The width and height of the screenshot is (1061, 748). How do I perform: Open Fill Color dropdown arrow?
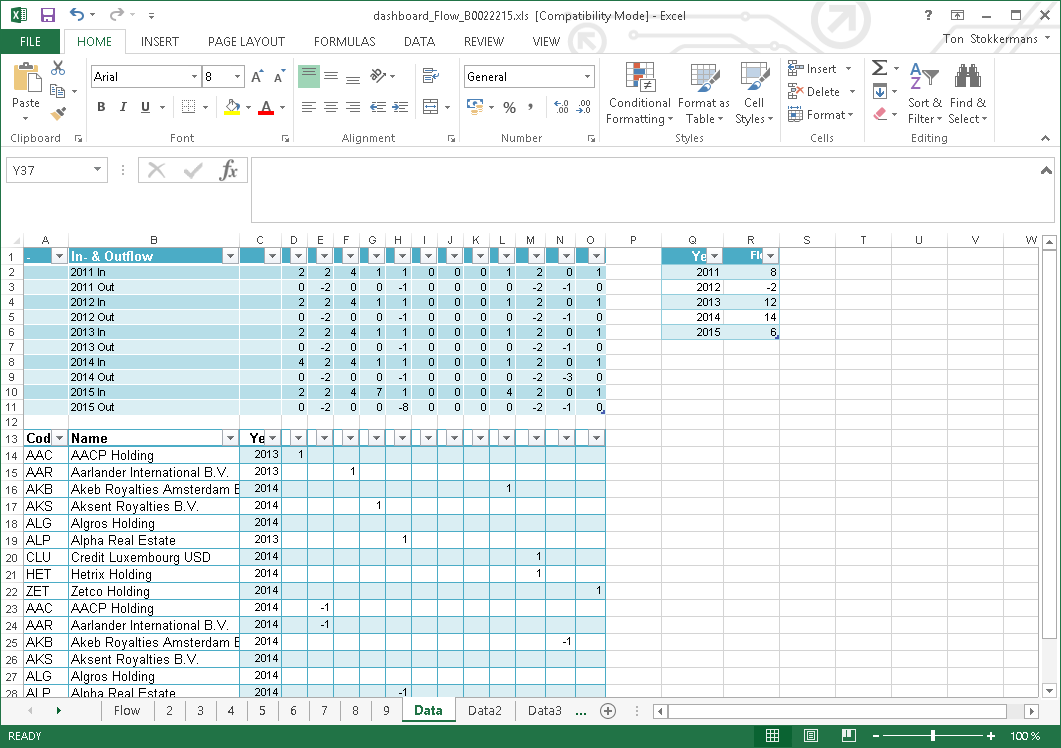click(248, 107)
